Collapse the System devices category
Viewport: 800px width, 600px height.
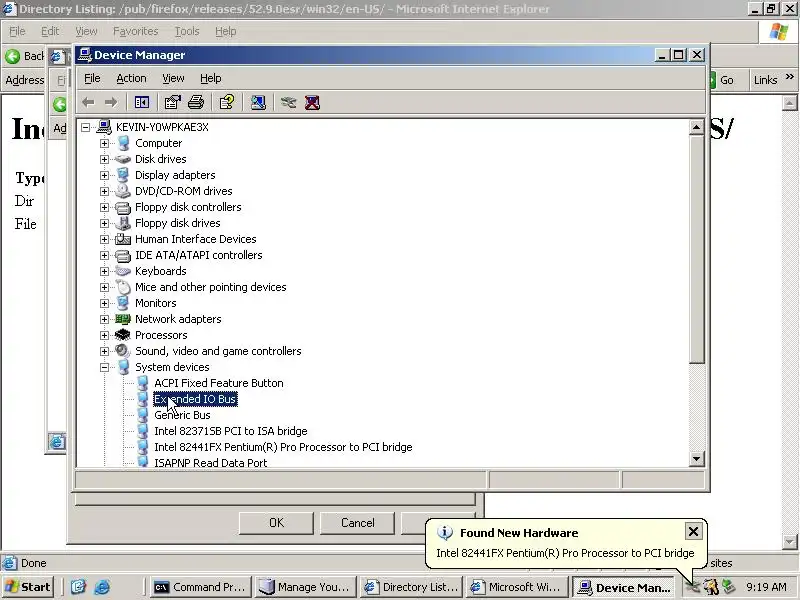pyautogui.click(x=104, y=367)
